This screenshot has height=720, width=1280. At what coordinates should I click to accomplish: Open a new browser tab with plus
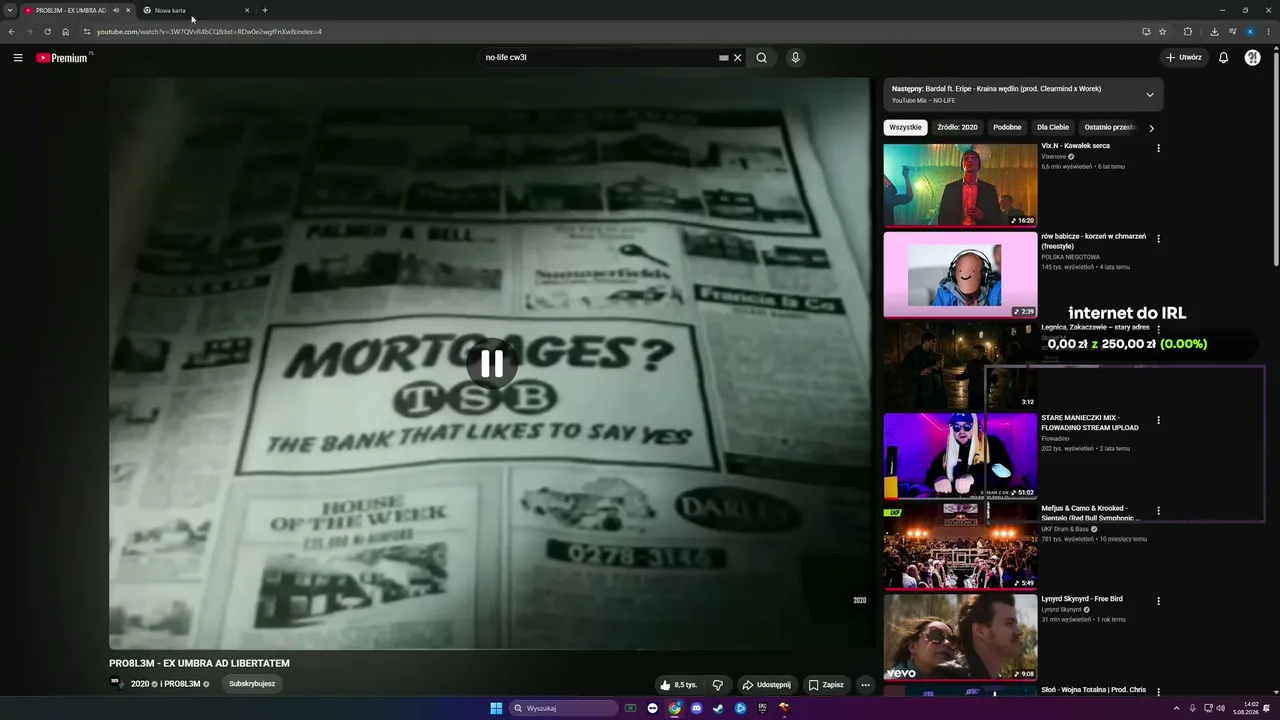pyautogui.click(x=265, y=10)
